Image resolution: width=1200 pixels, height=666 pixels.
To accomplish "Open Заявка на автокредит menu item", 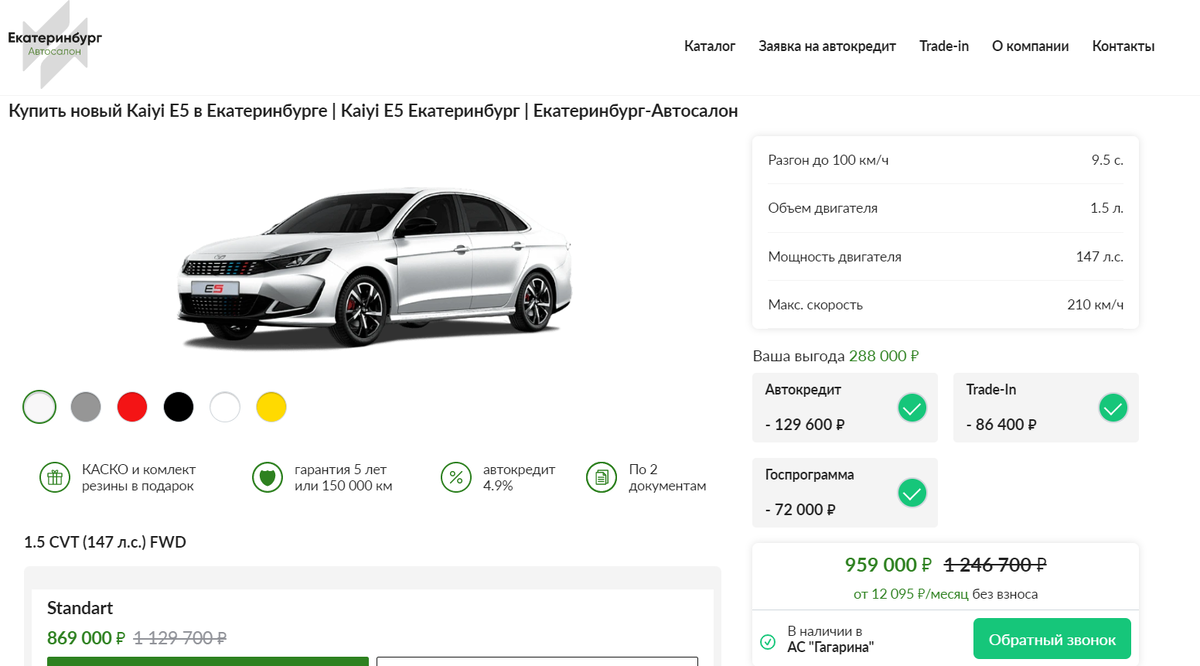I will tap(827, 46).
